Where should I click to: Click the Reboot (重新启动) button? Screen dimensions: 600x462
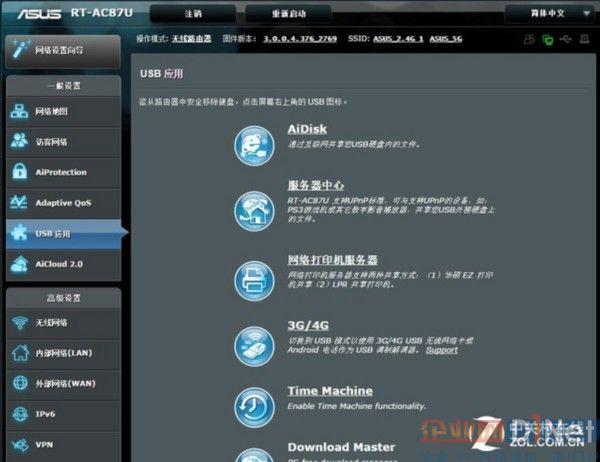[289, 14]
